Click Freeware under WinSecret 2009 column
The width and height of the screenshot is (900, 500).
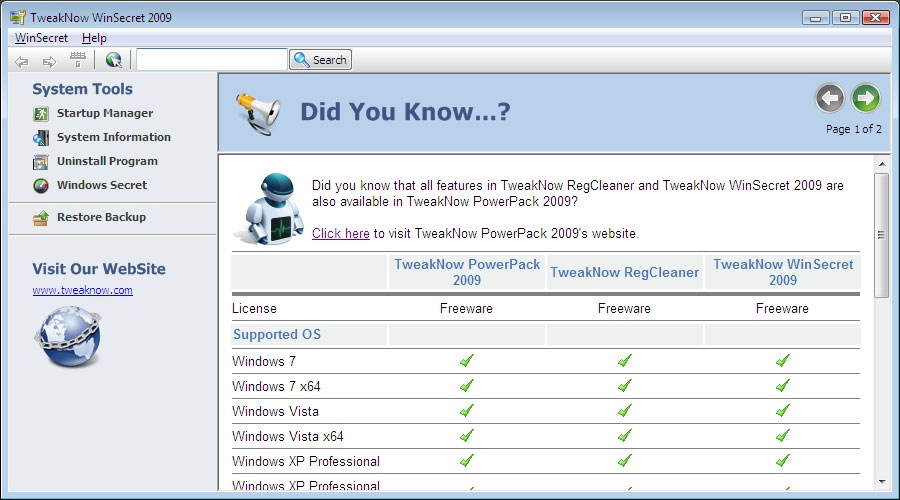tap(782, 309)
